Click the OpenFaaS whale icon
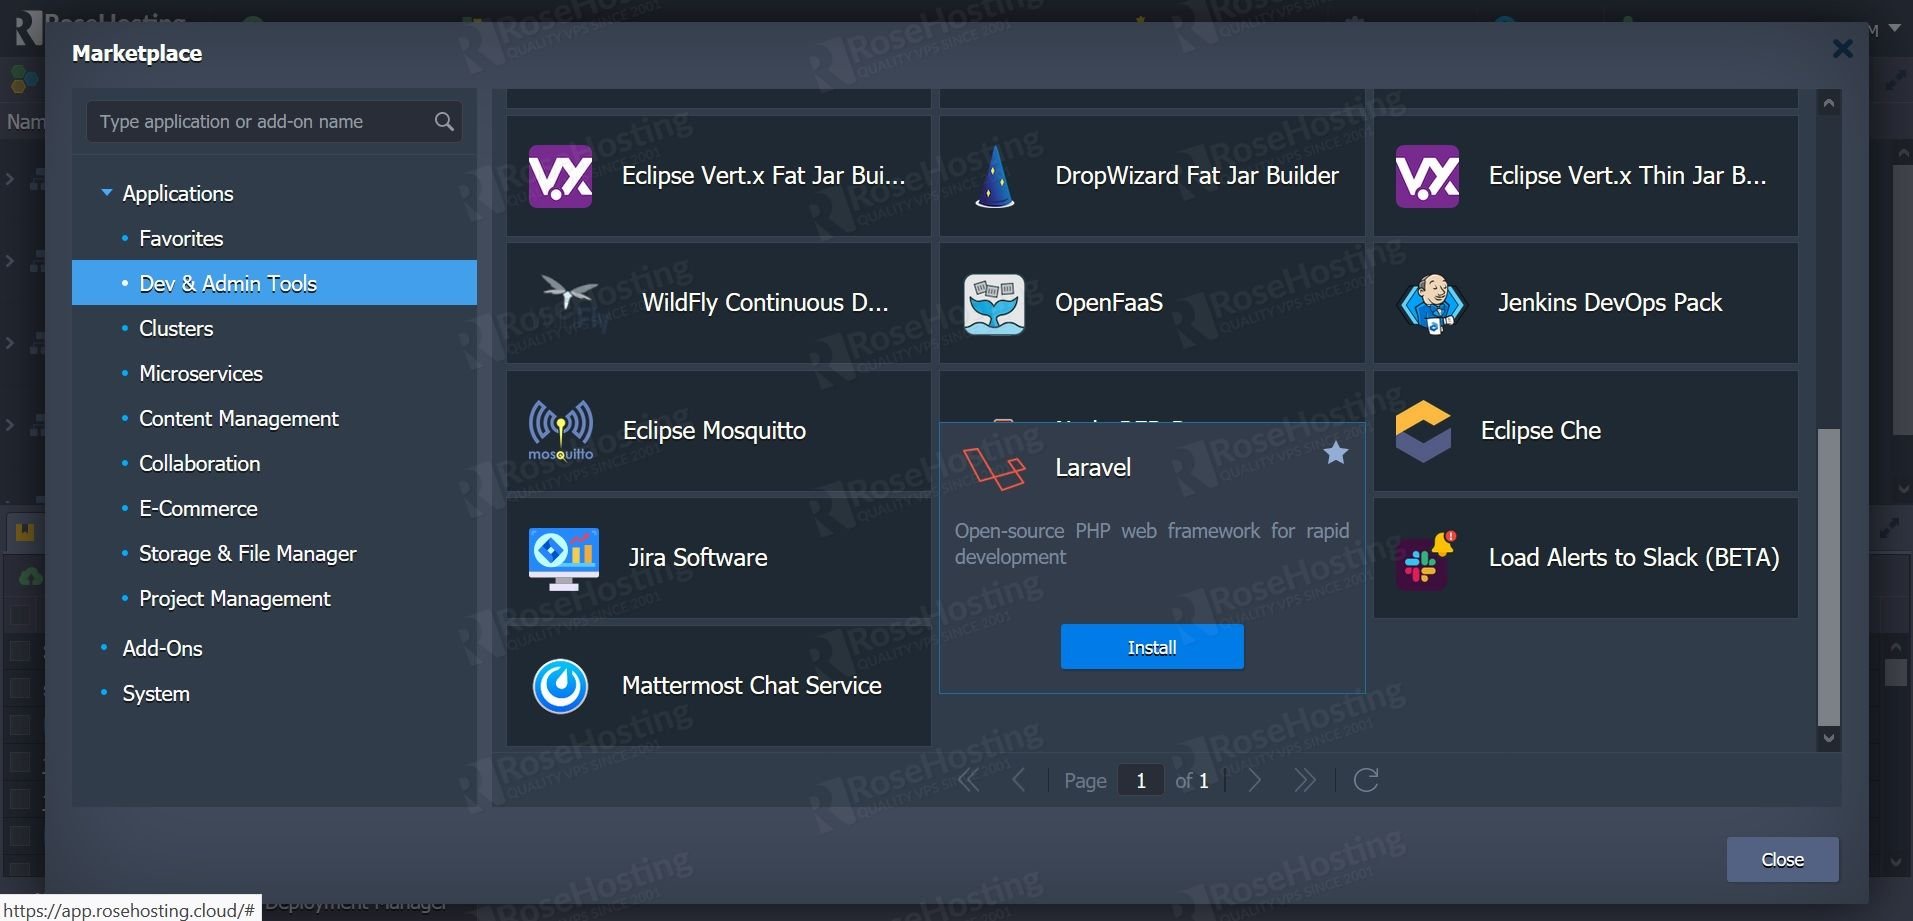 (x=993, y=302)
